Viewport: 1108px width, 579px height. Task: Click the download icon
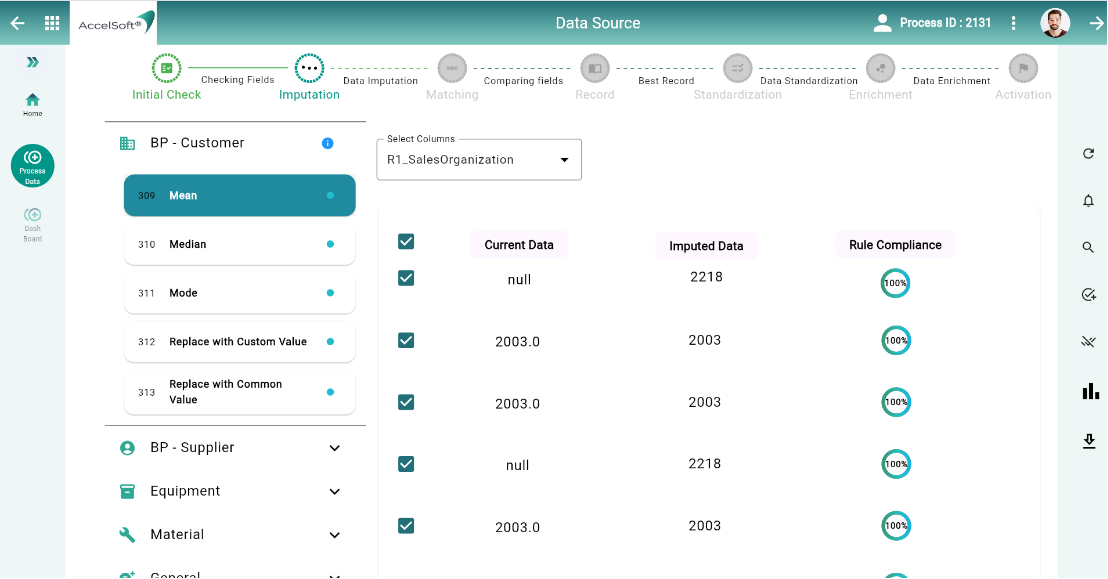coord(1090,440)
